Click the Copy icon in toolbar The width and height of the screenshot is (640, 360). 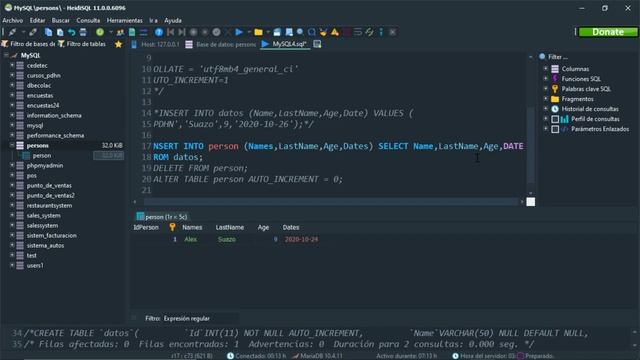click(x=48, y=32)
